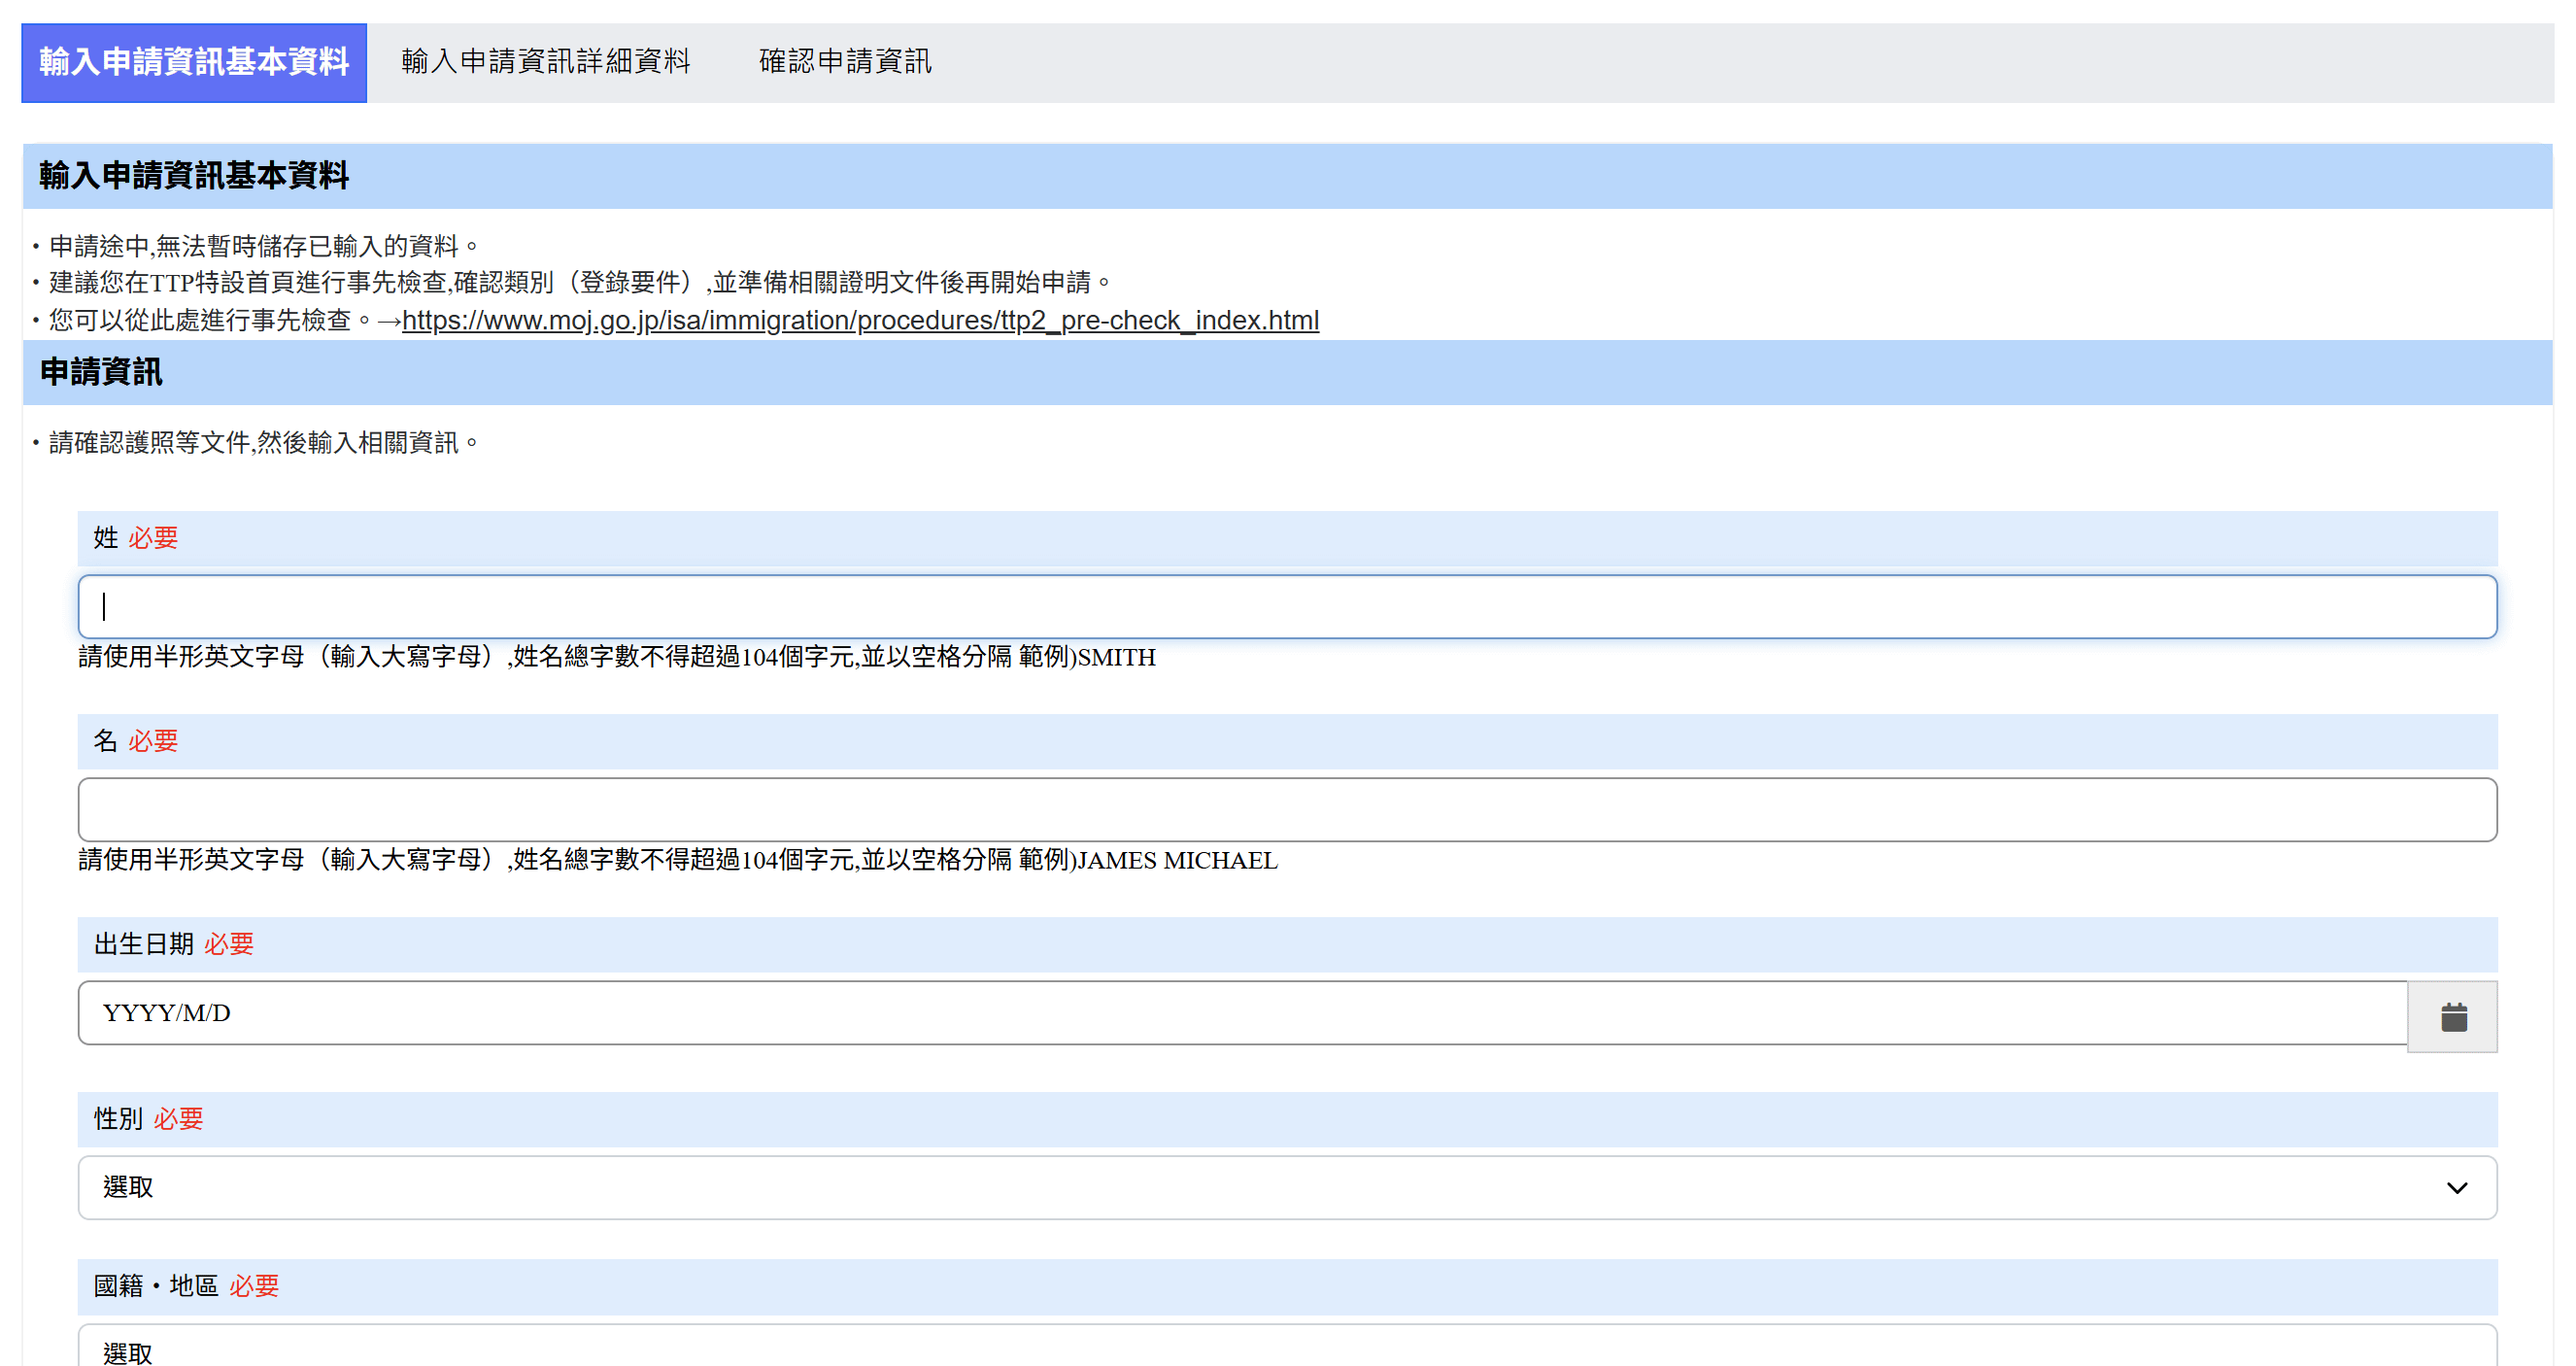Switch to the 輸入申請資訊詳細資料 tab
Viewport: 2576px width, 1366px height.
pyautogui.click(x=545, y=62)
